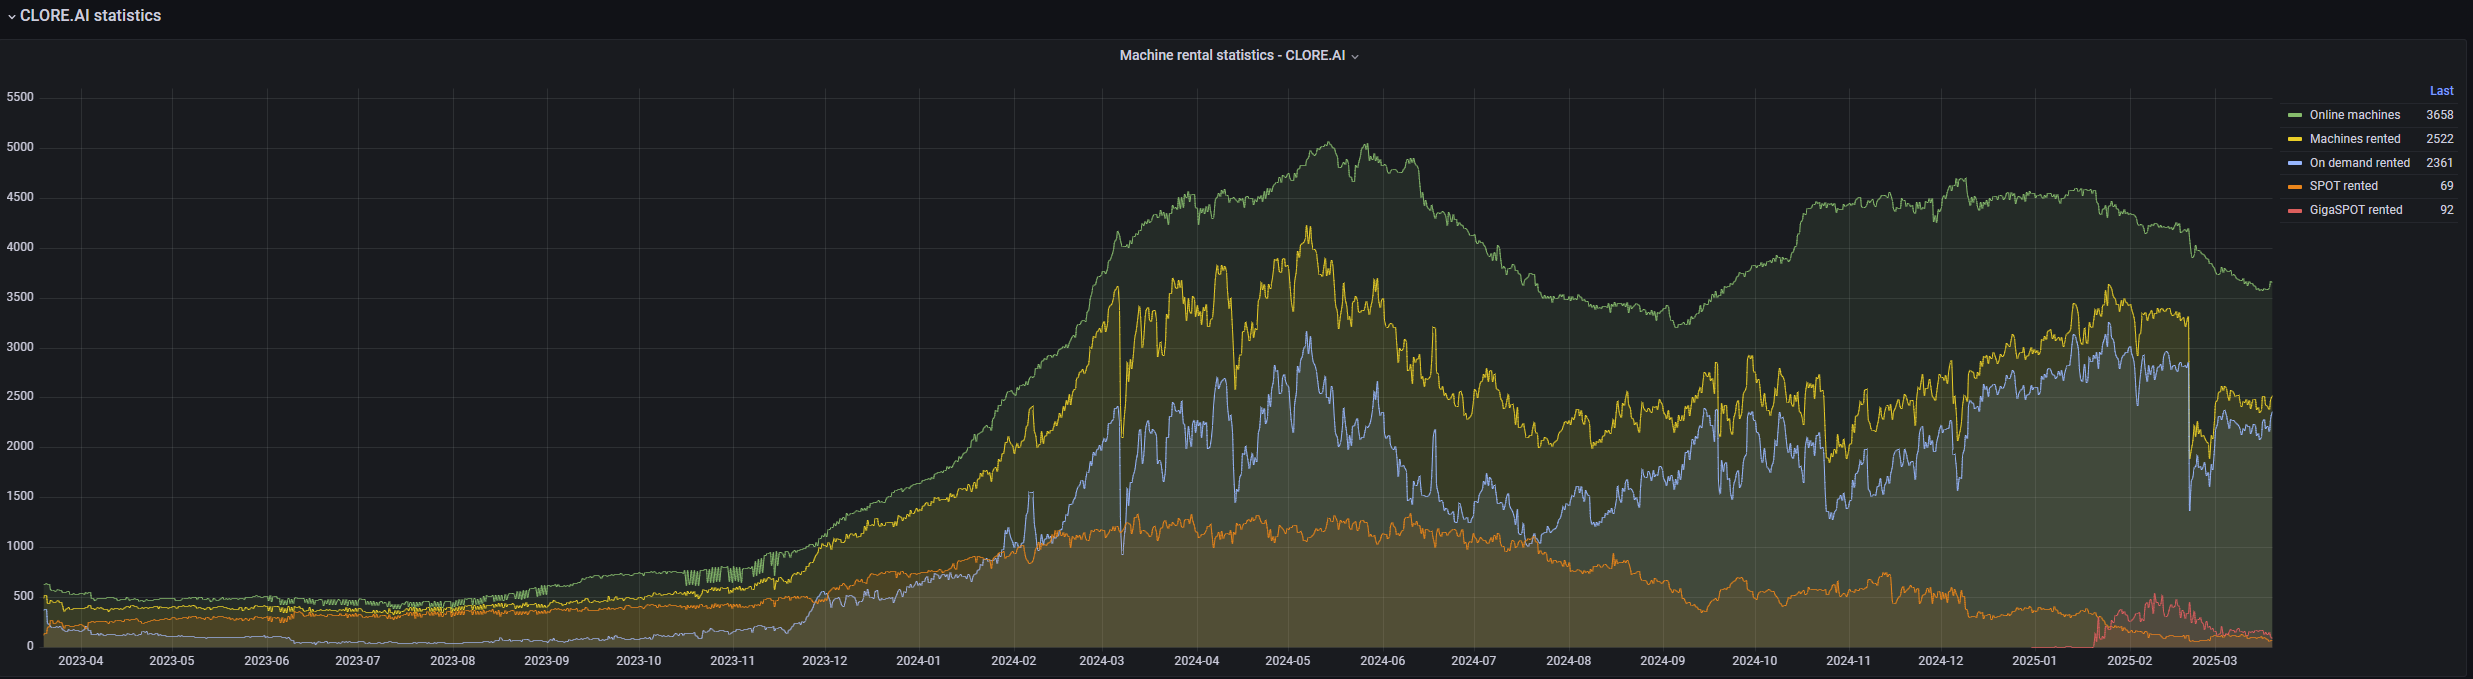Click the 2023-12 label on the time axis
The width and height of the screenshot is (2473, 679).
pyautogui.click(x=824, y=661)
